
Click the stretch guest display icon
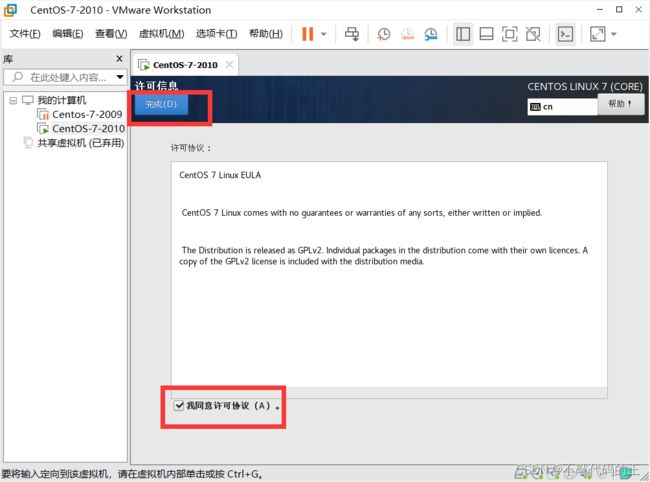pos(597,34)
